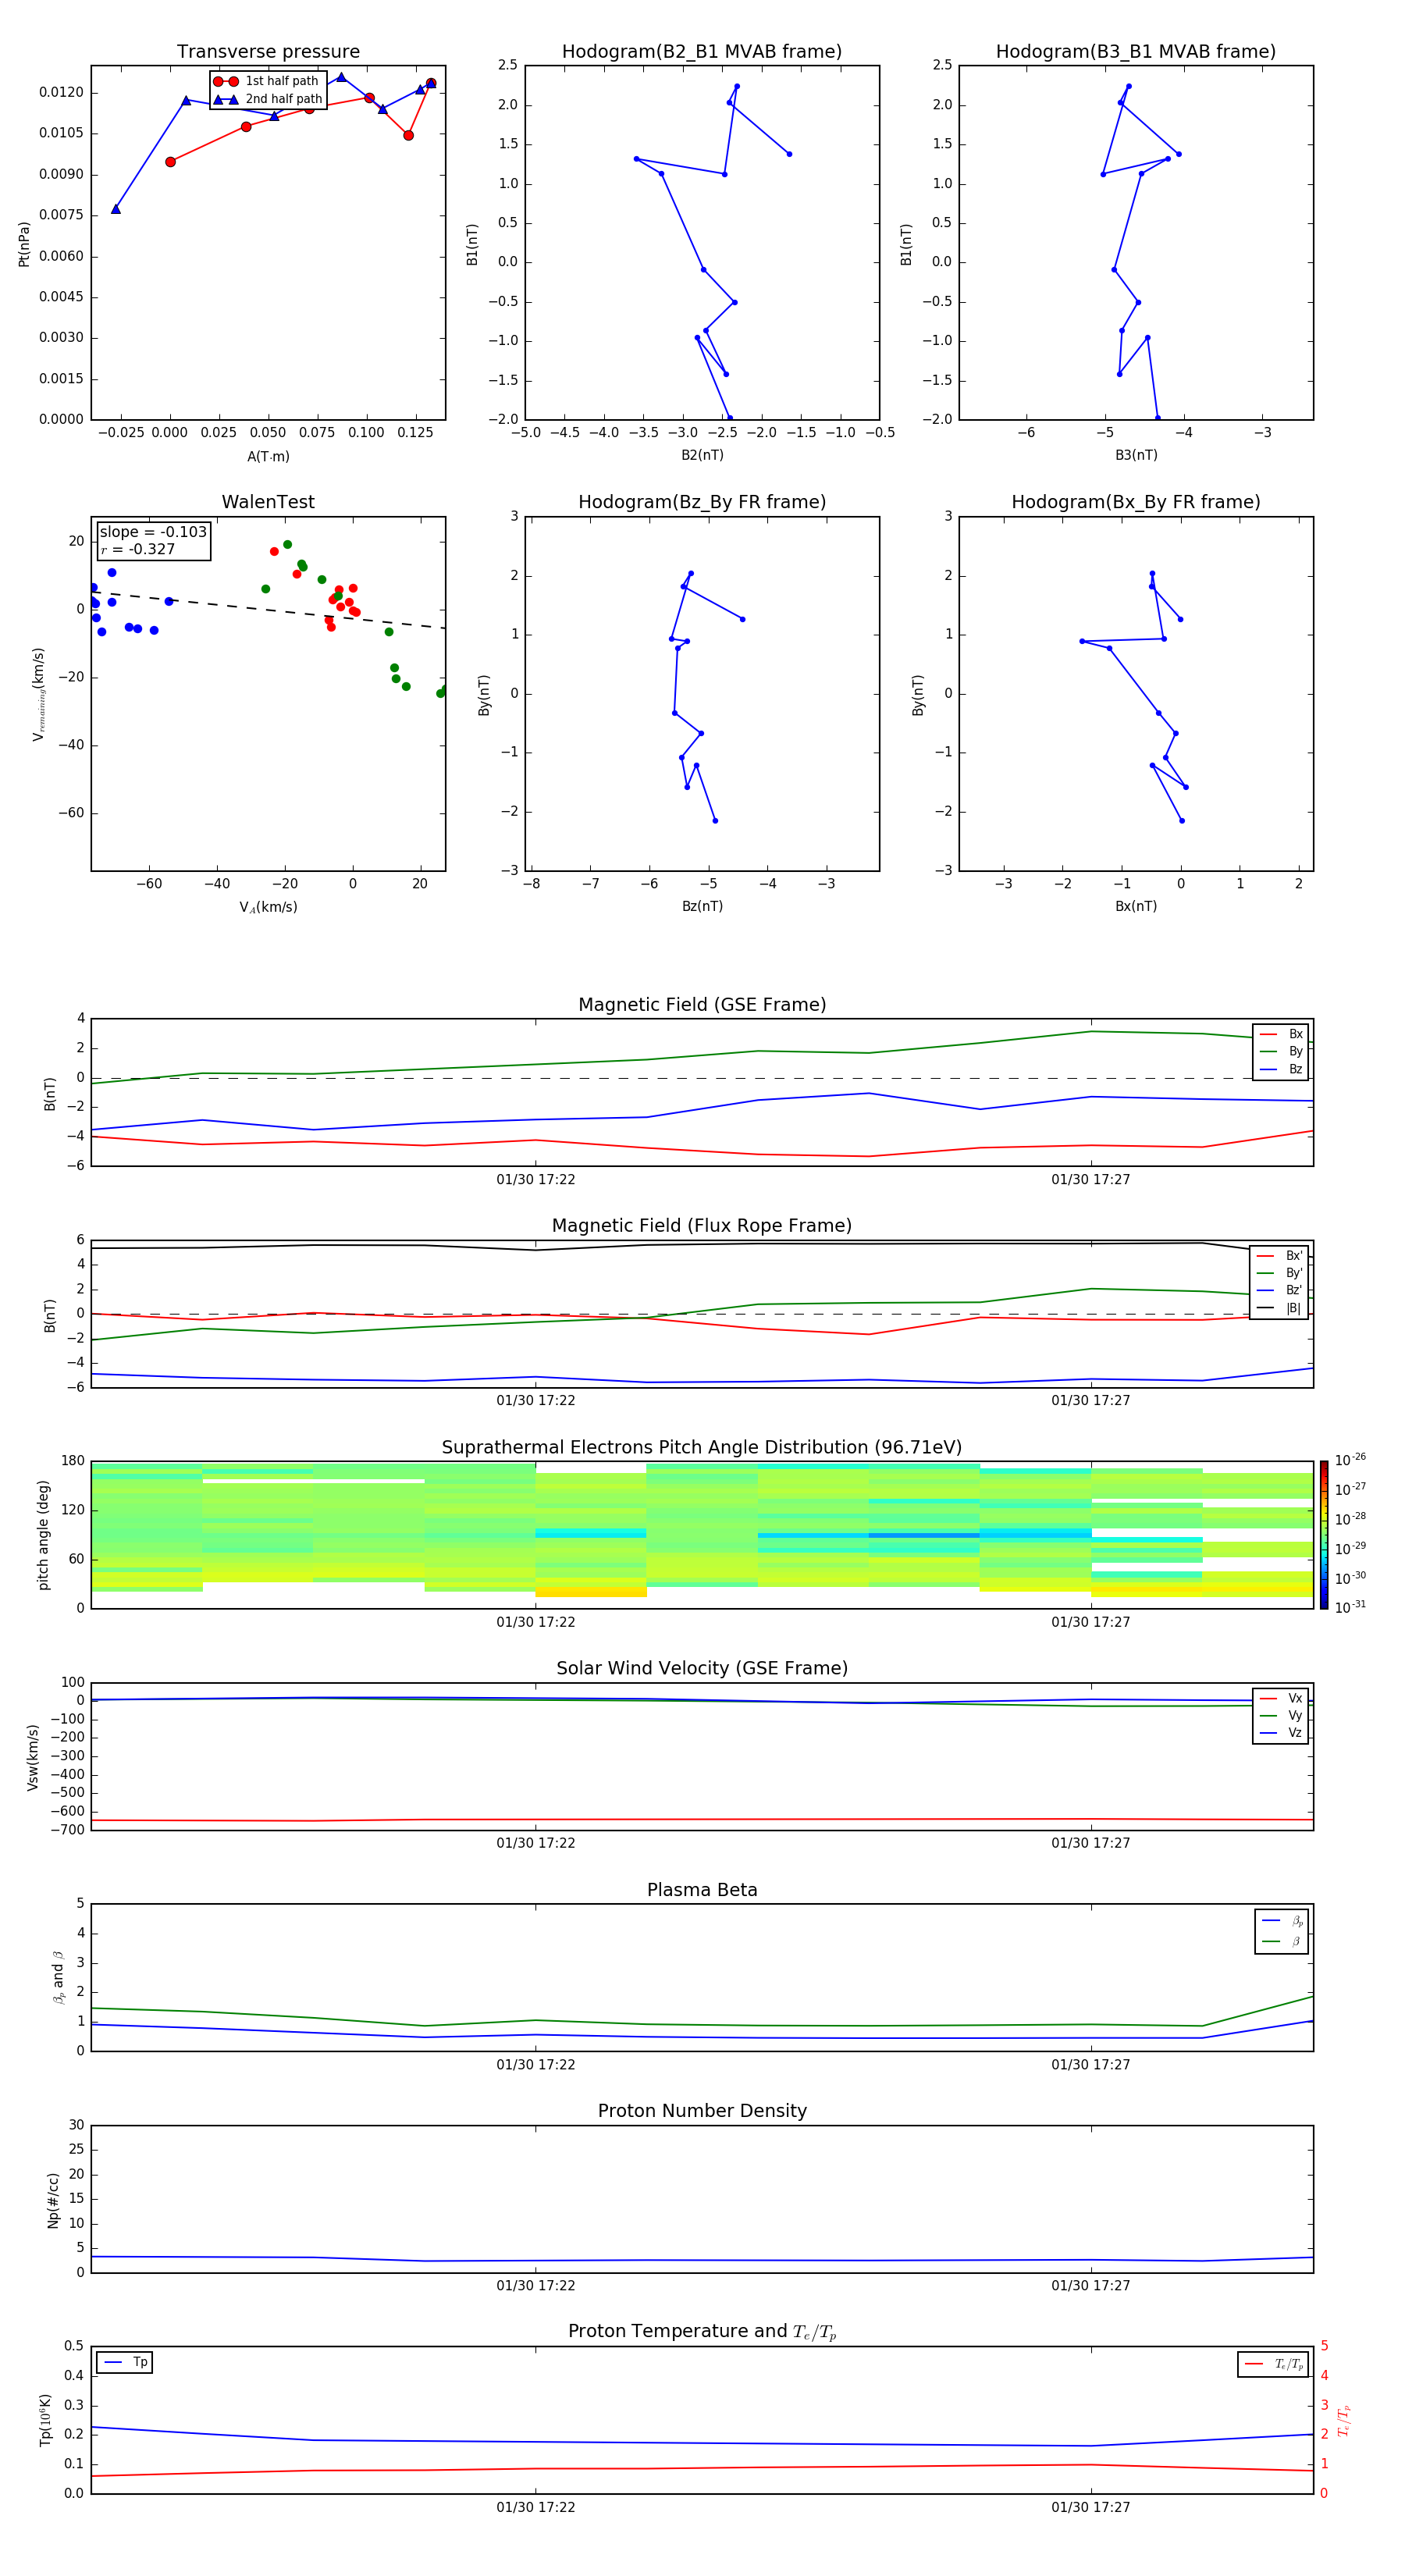
Task: Click 'slope = -0.103' annotation text
Action: 153,532
